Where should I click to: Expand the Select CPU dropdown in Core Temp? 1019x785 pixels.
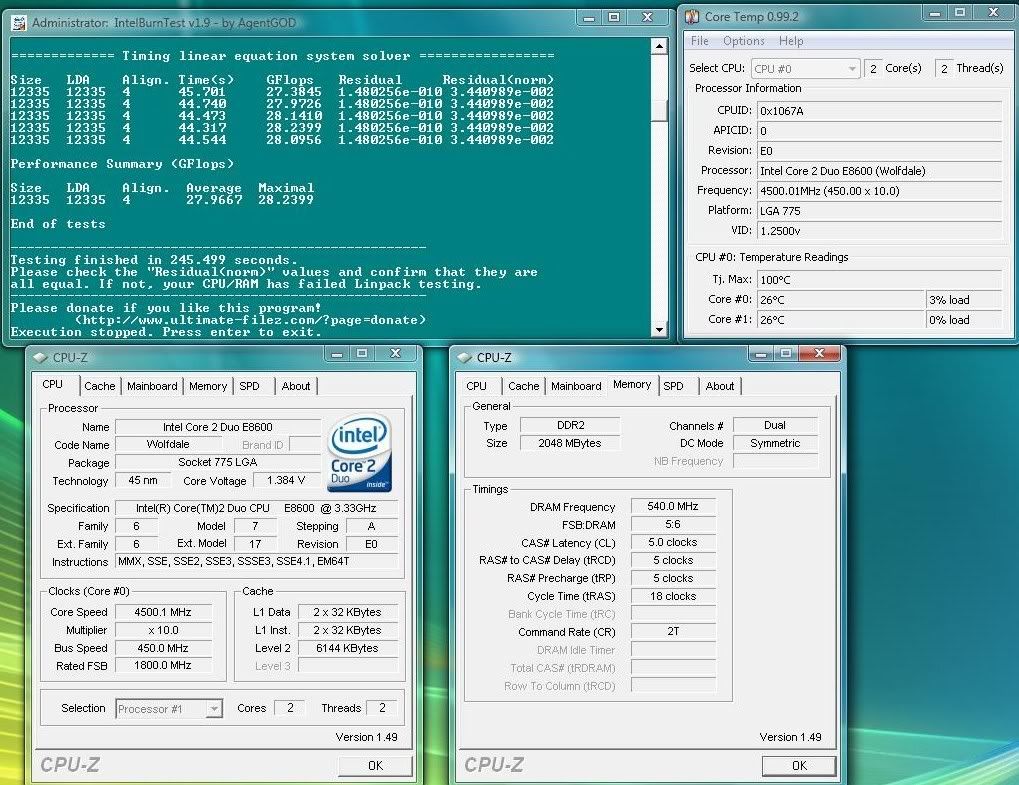click(x=806, y=68)
